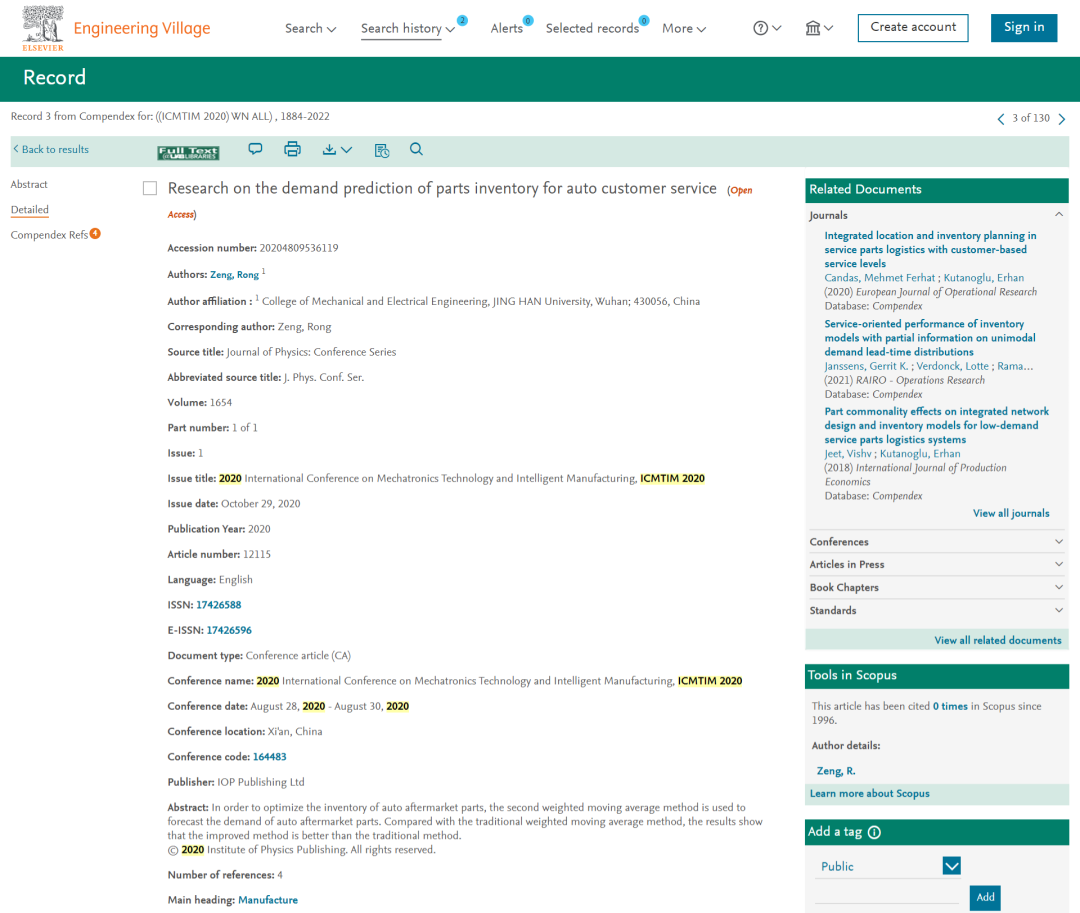Screen dimensions: 1080x913
Task: Click the save record to folder icon
Action: click(x=382, y=150)
